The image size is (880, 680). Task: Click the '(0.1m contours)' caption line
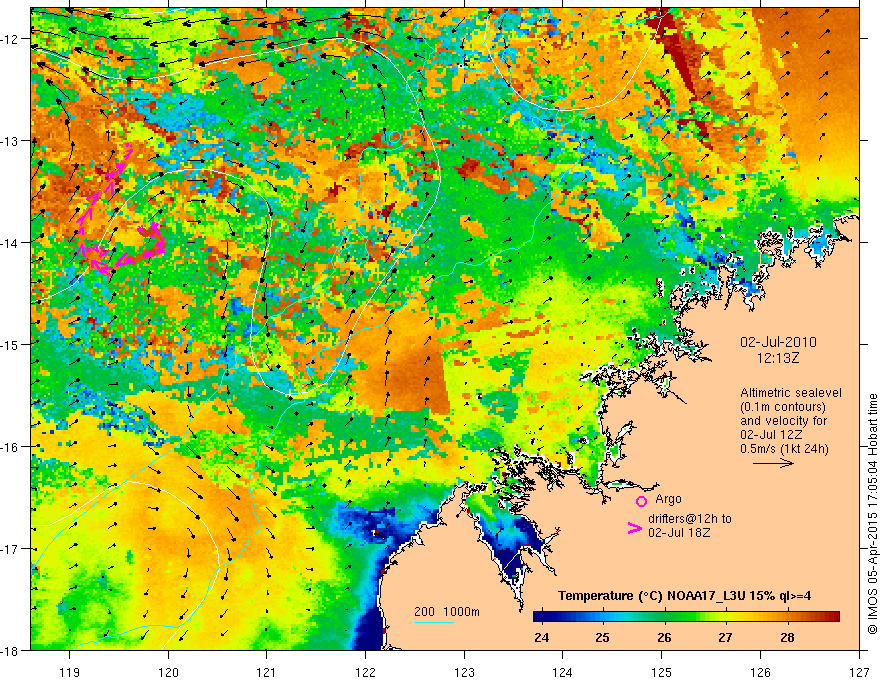click(783, 407)
